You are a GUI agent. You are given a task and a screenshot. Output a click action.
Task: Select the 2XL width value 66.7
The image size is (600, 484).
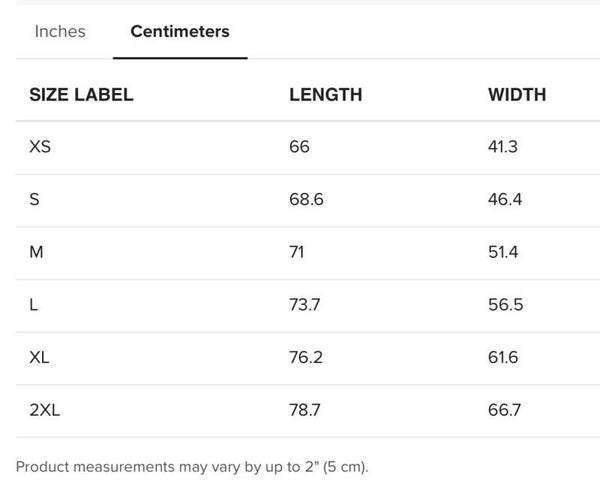[x=505, y=409]
